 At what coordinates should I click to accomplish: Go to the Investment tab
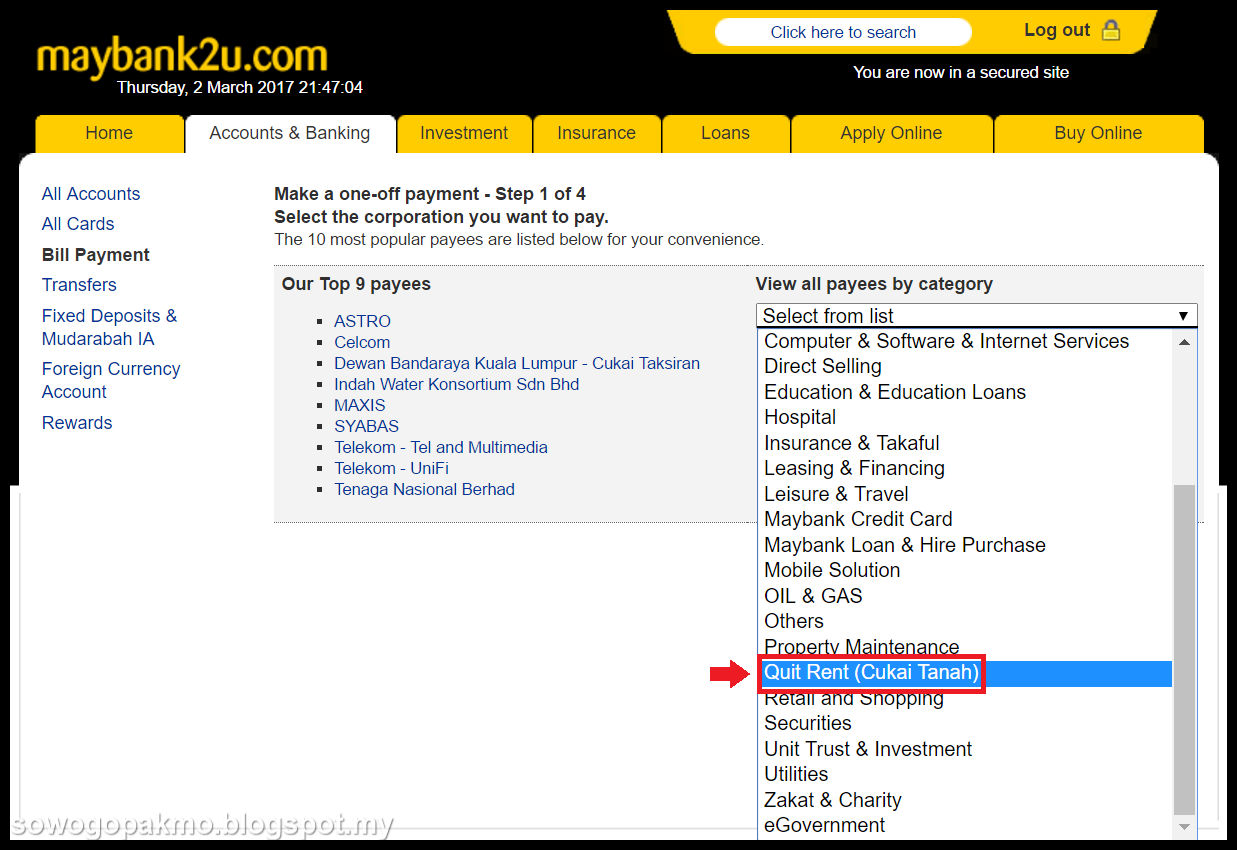pyautogui.click(x=464, y=133)
